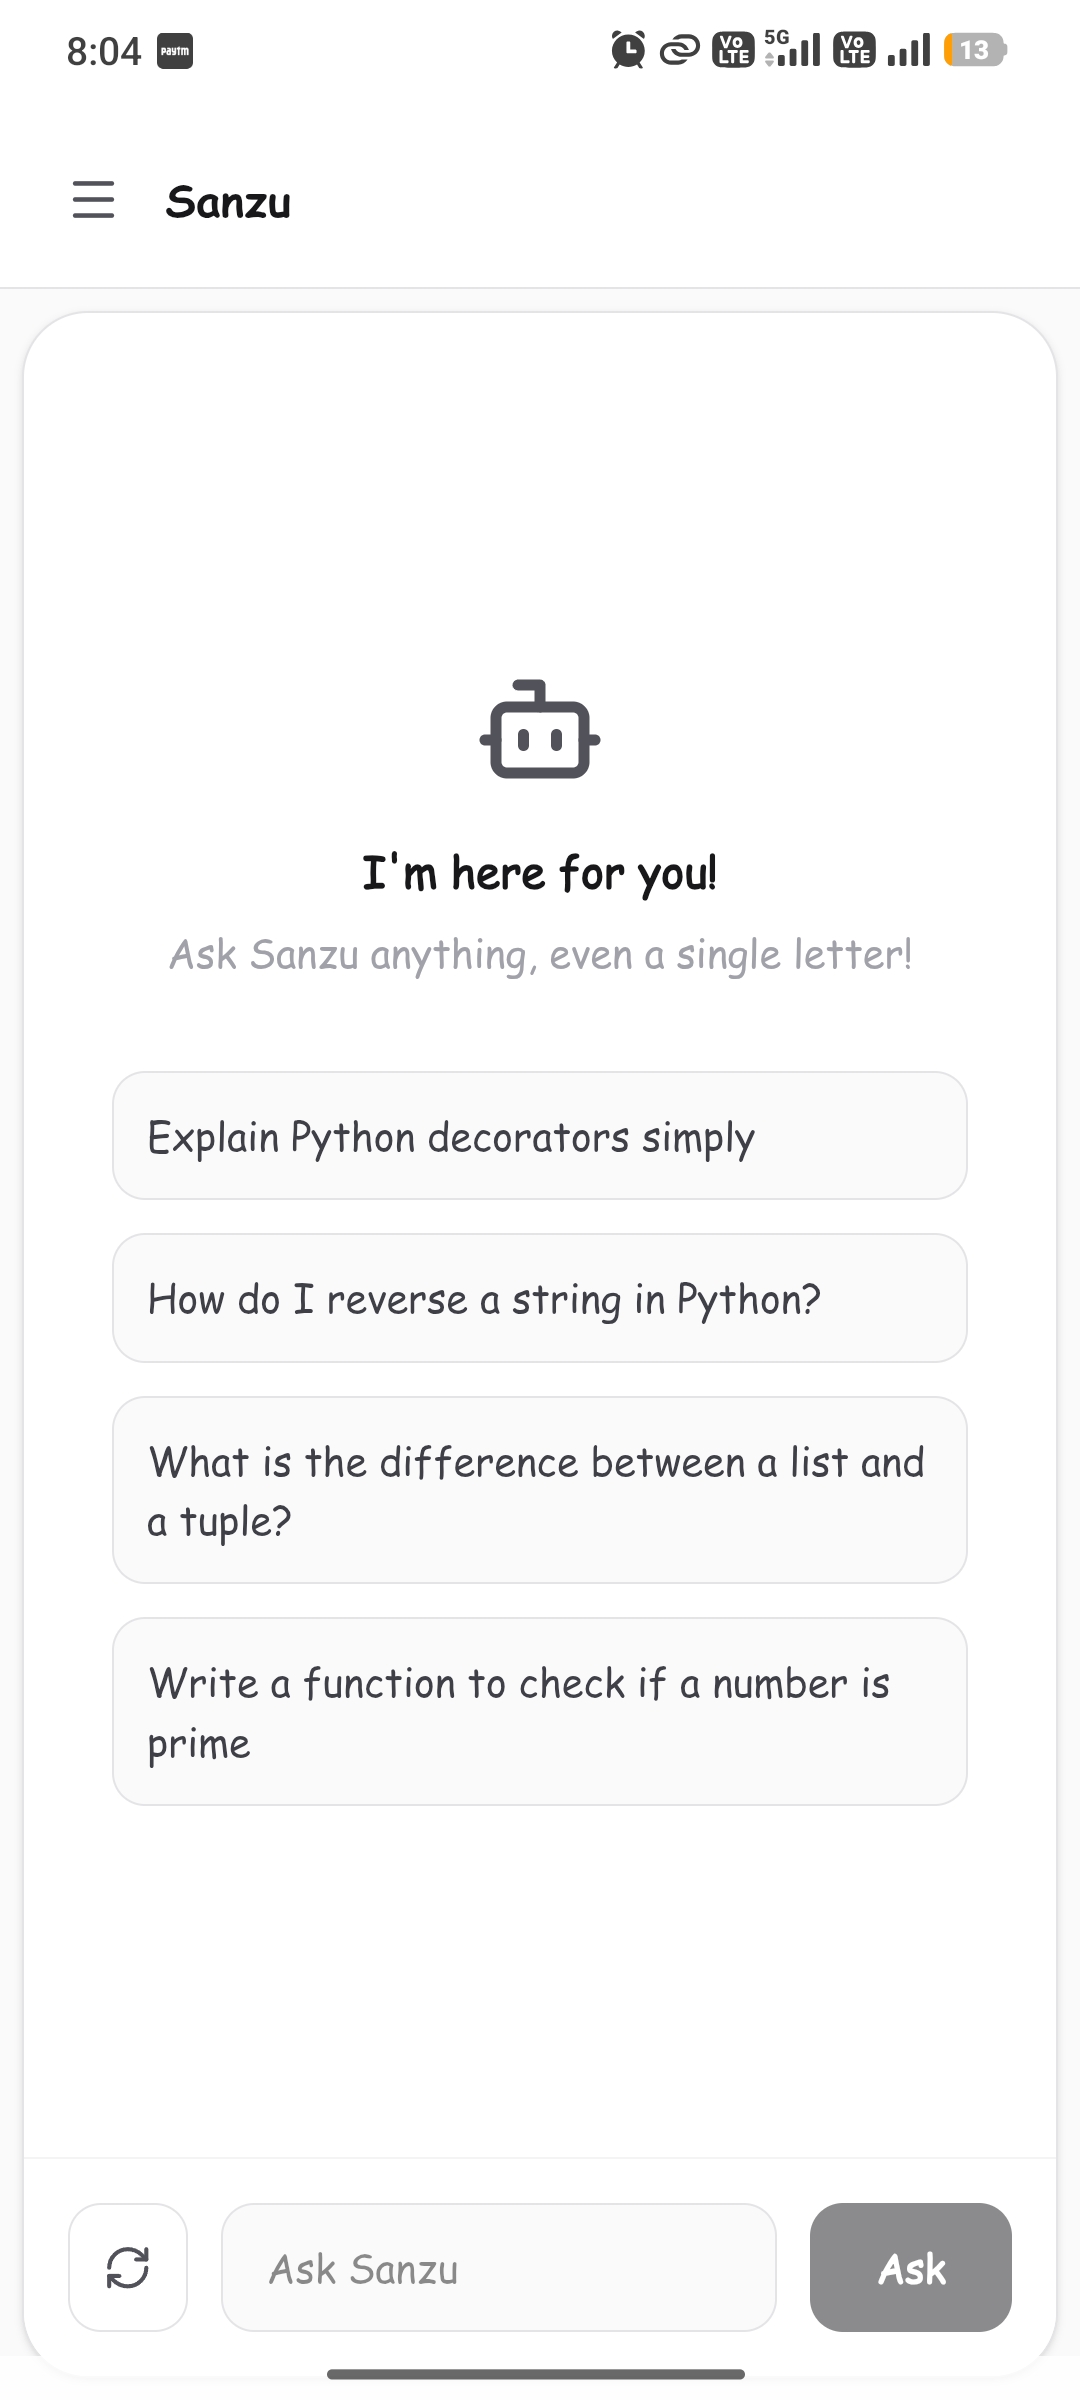This screenshot has height=2400, width=1080.
Task: Select 'Explain Python decorators simply' suggestion
Action: (540, 1136)
